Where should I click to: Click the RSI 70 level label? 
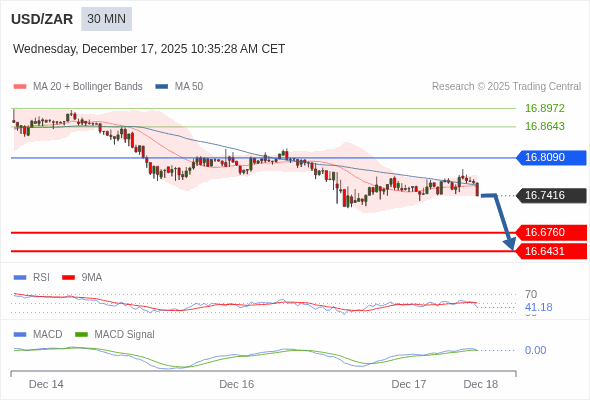click(x=531, y=294)
